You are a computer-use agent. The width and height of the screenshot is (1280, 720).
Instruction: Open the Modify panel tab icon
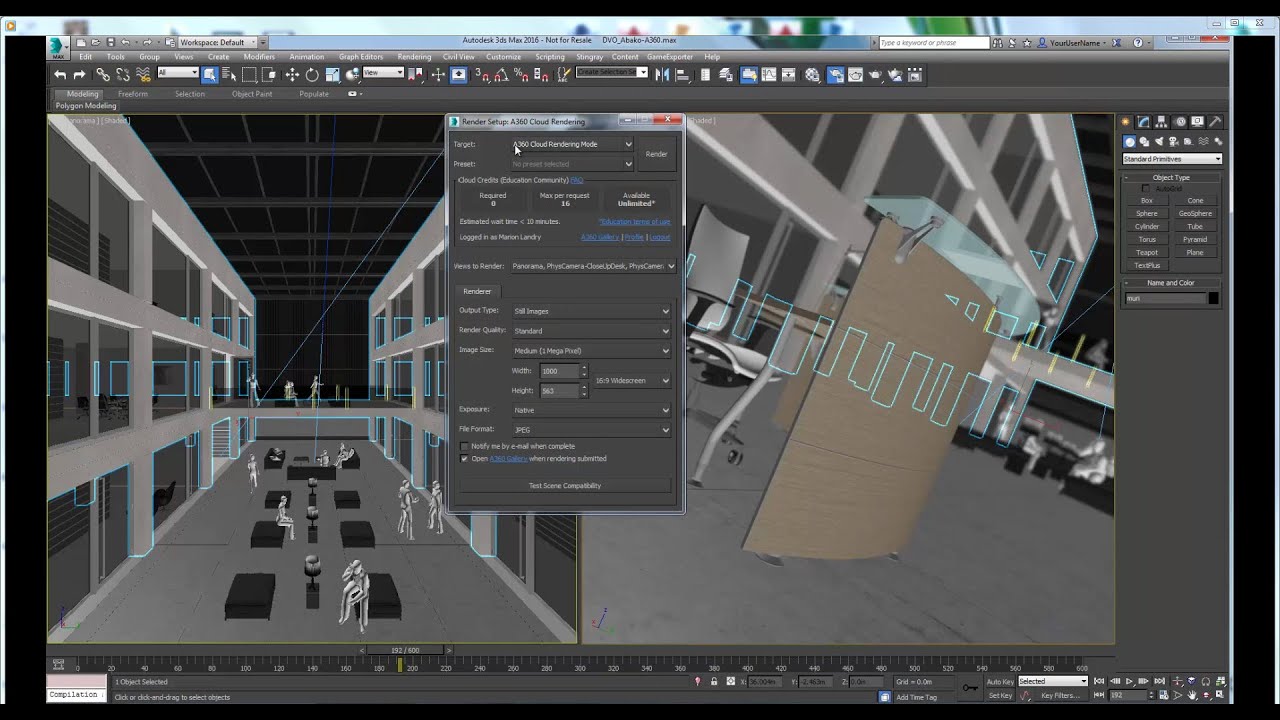click(x=1143, y=122)
